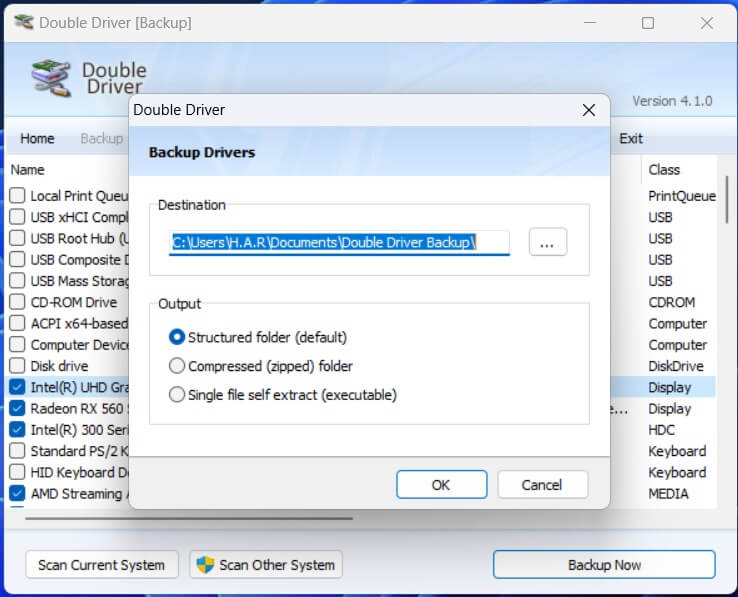Check the Computer Device checkbox

coord(17,344)
